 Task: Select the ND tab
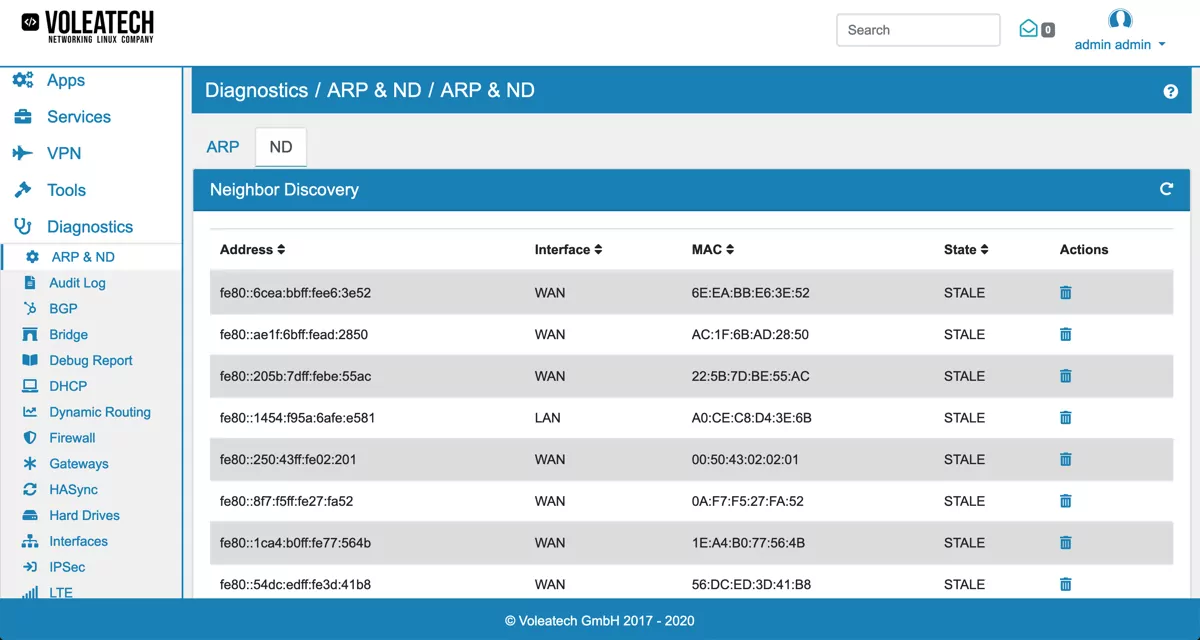click(281, 147)
